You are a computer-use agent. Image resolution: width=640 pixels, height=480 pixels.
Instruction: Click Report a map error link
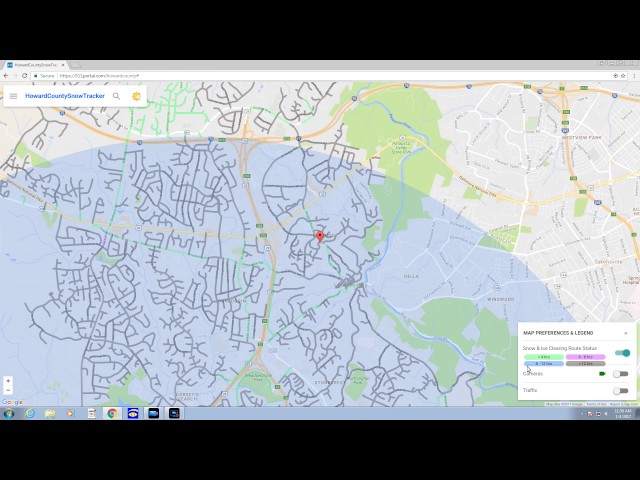coord(624,404)
